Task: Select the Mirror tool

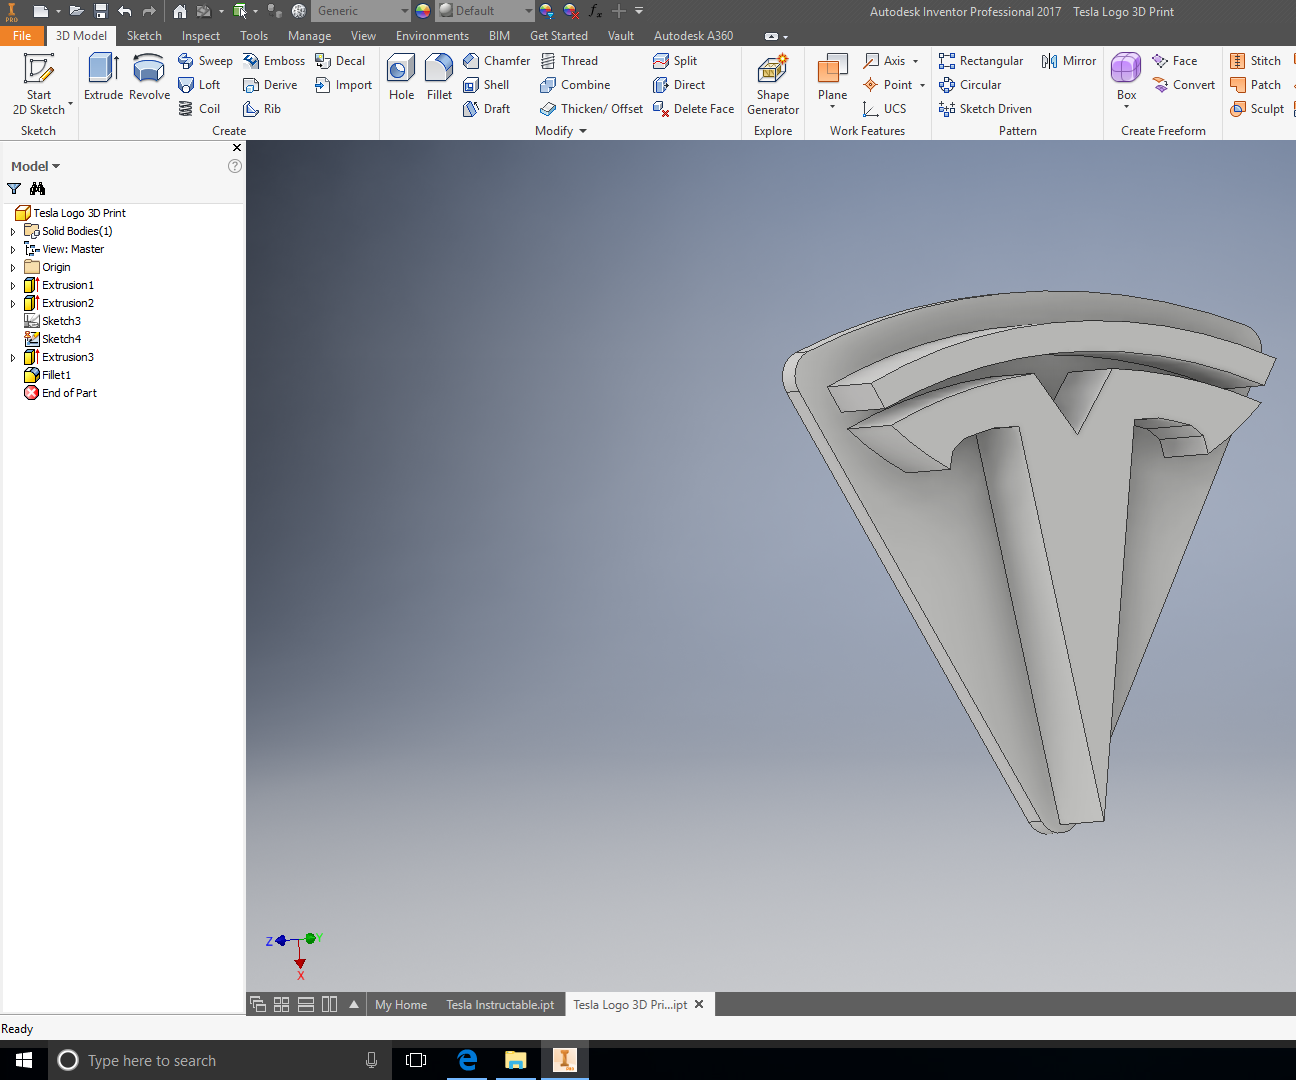Action: pyautogui.click(x=1069, y=61)
